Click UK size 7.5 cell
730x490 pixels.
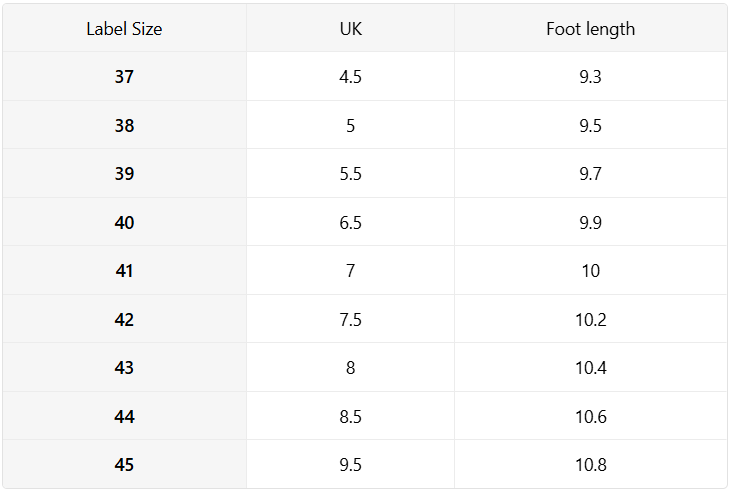pos(351,319)
